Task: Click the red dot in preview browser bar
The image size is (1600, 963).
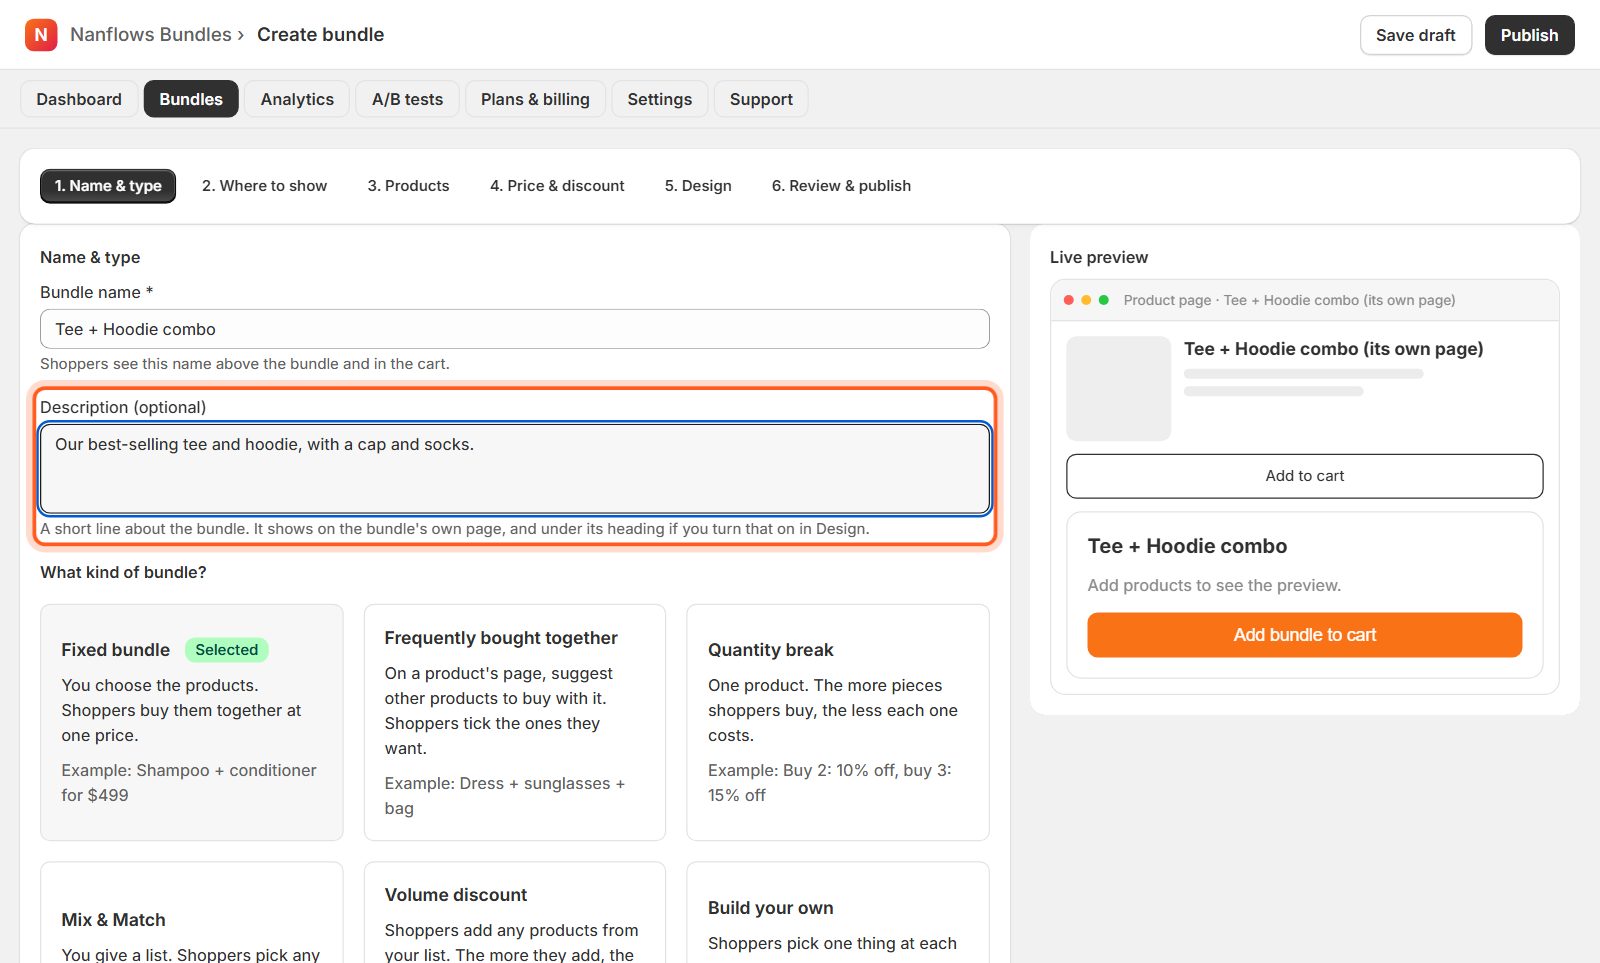Action: pyautogui.click(x=1069, y=300)
